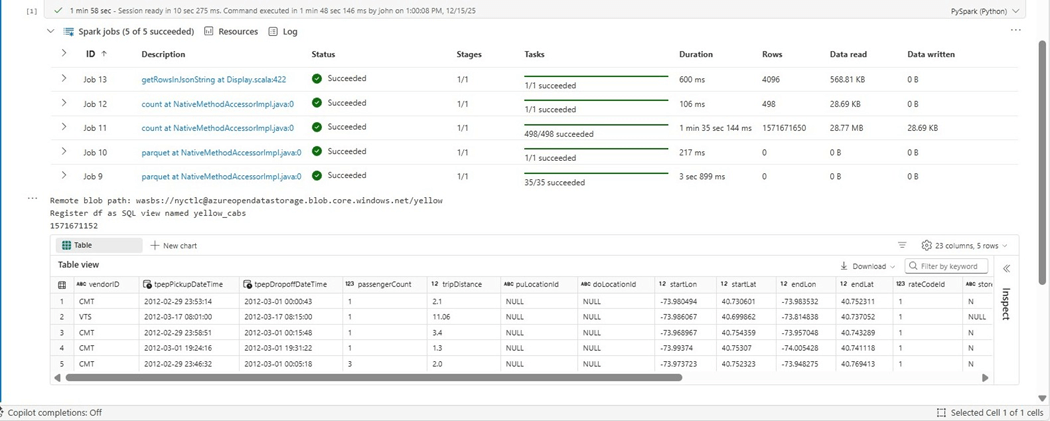Screen dimensions: 1050x421
Task: Expand Job 13 row details
Action: 64,78
